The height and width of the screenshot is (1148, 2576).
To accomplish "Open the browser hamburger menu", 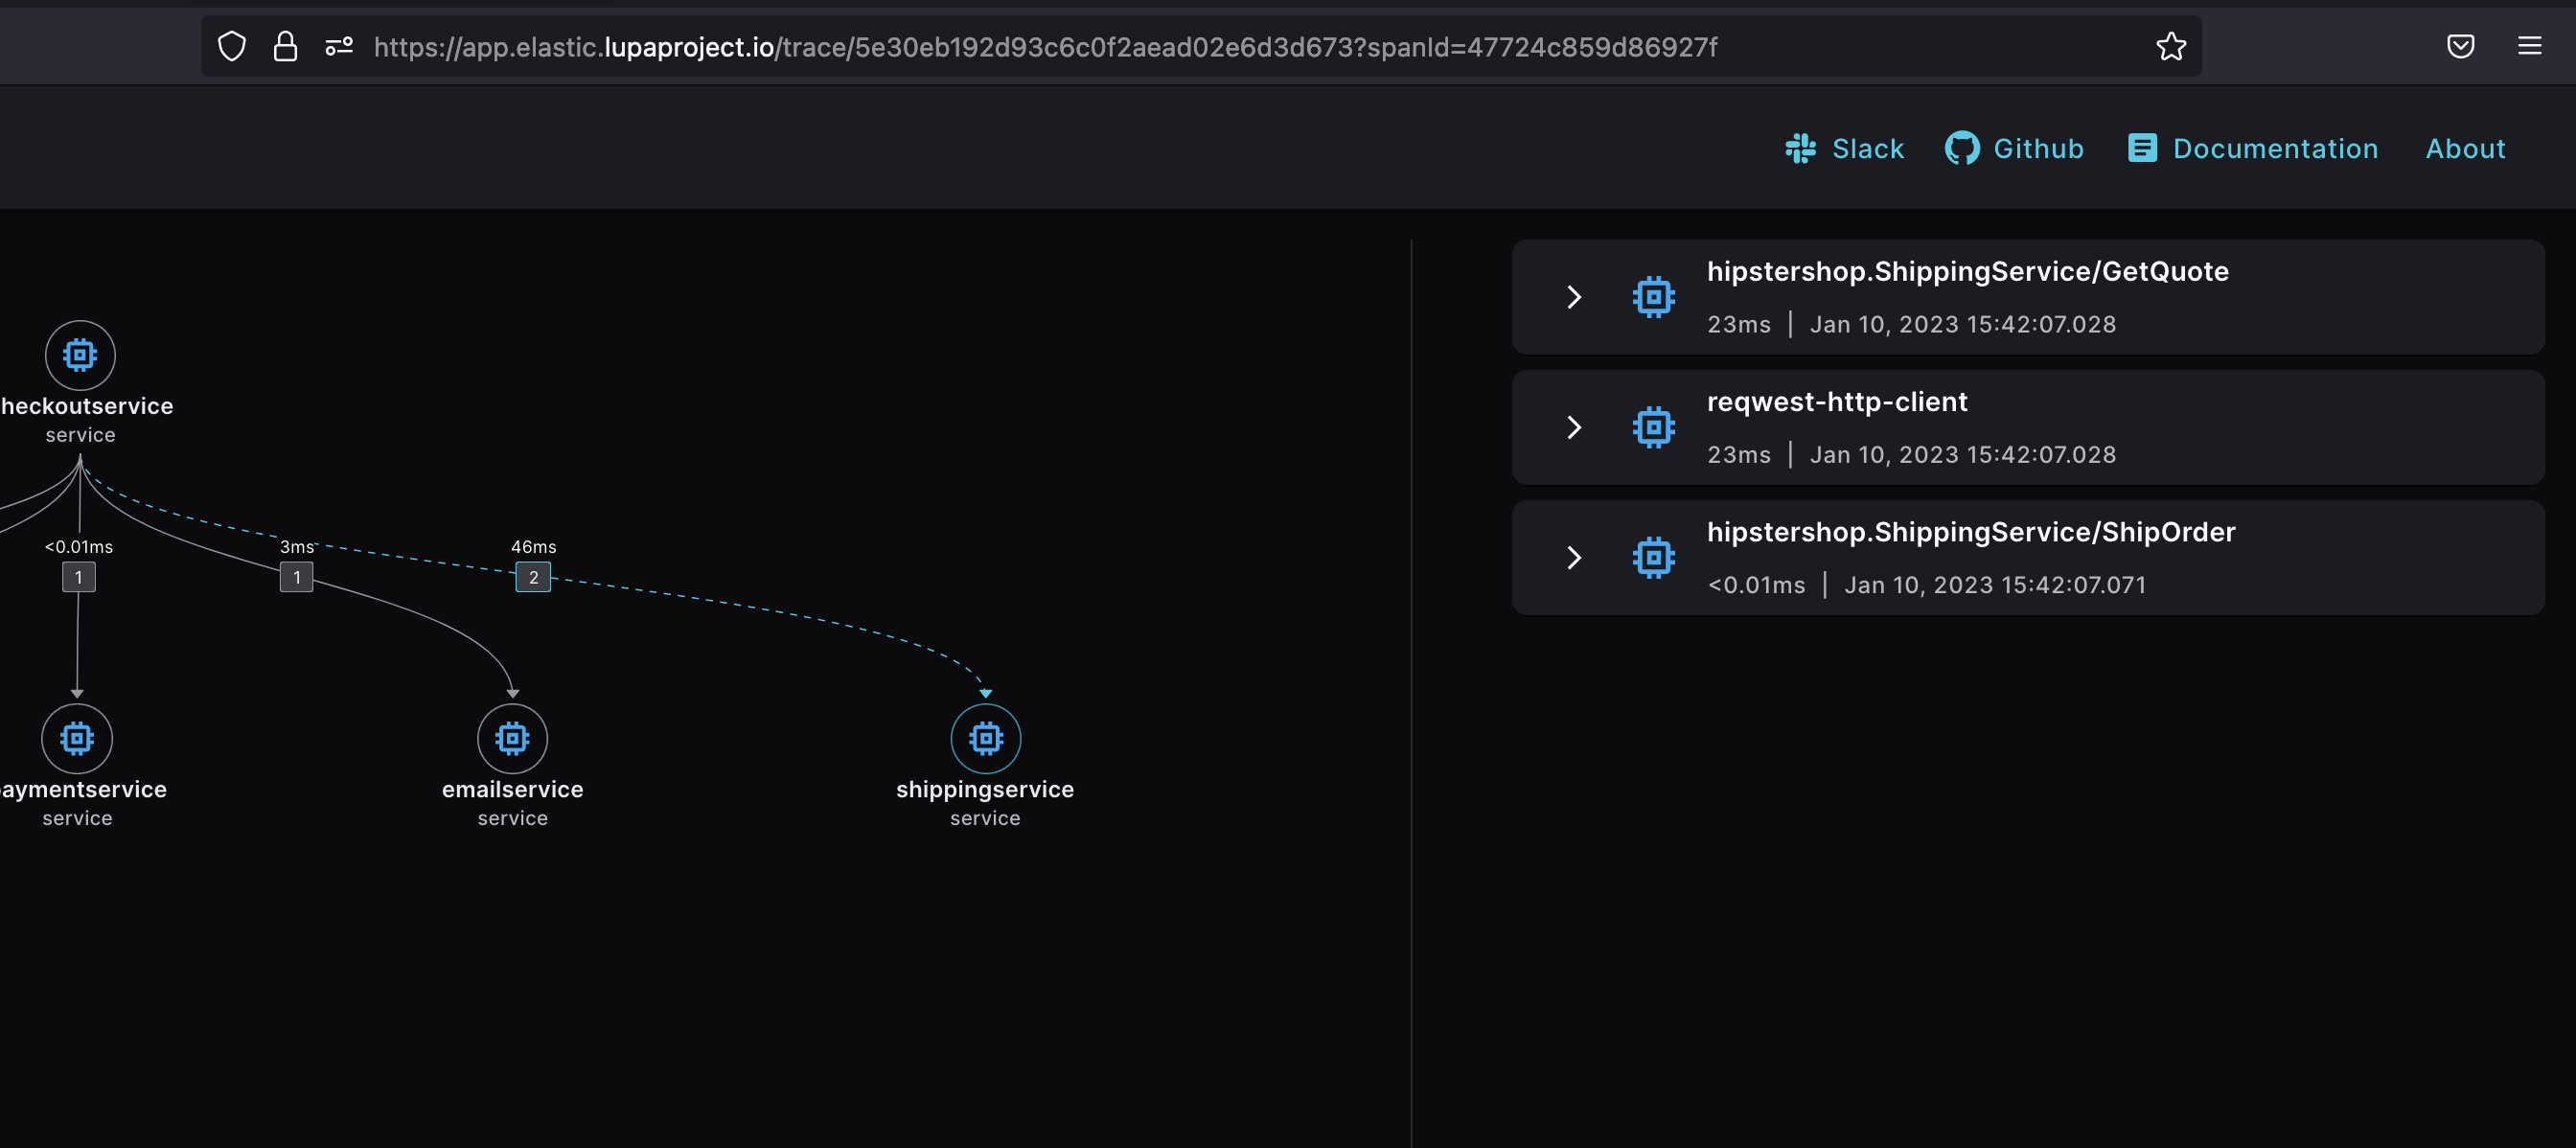I will [2529, 47].
